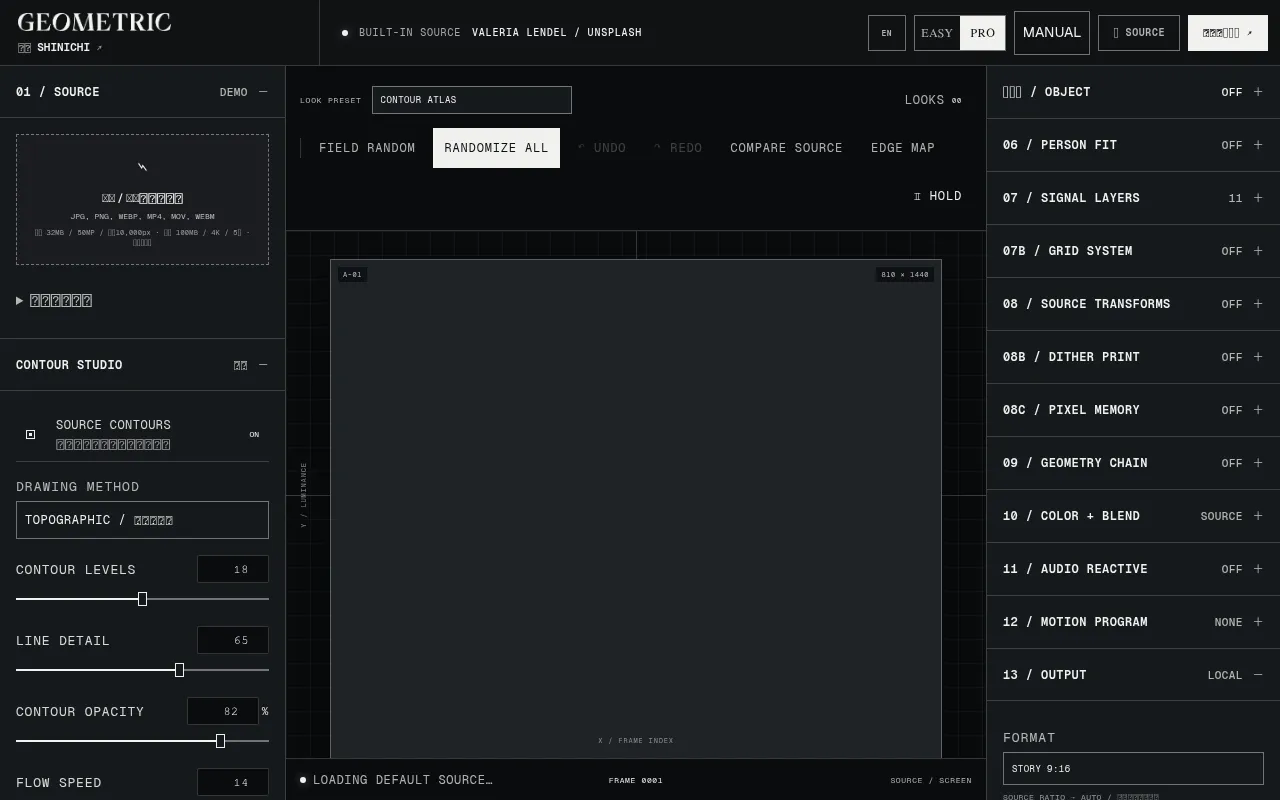The width and height of the screenshot is (1280, 800).
Task: Toggle Compare Source view
Action: (786, 148)
